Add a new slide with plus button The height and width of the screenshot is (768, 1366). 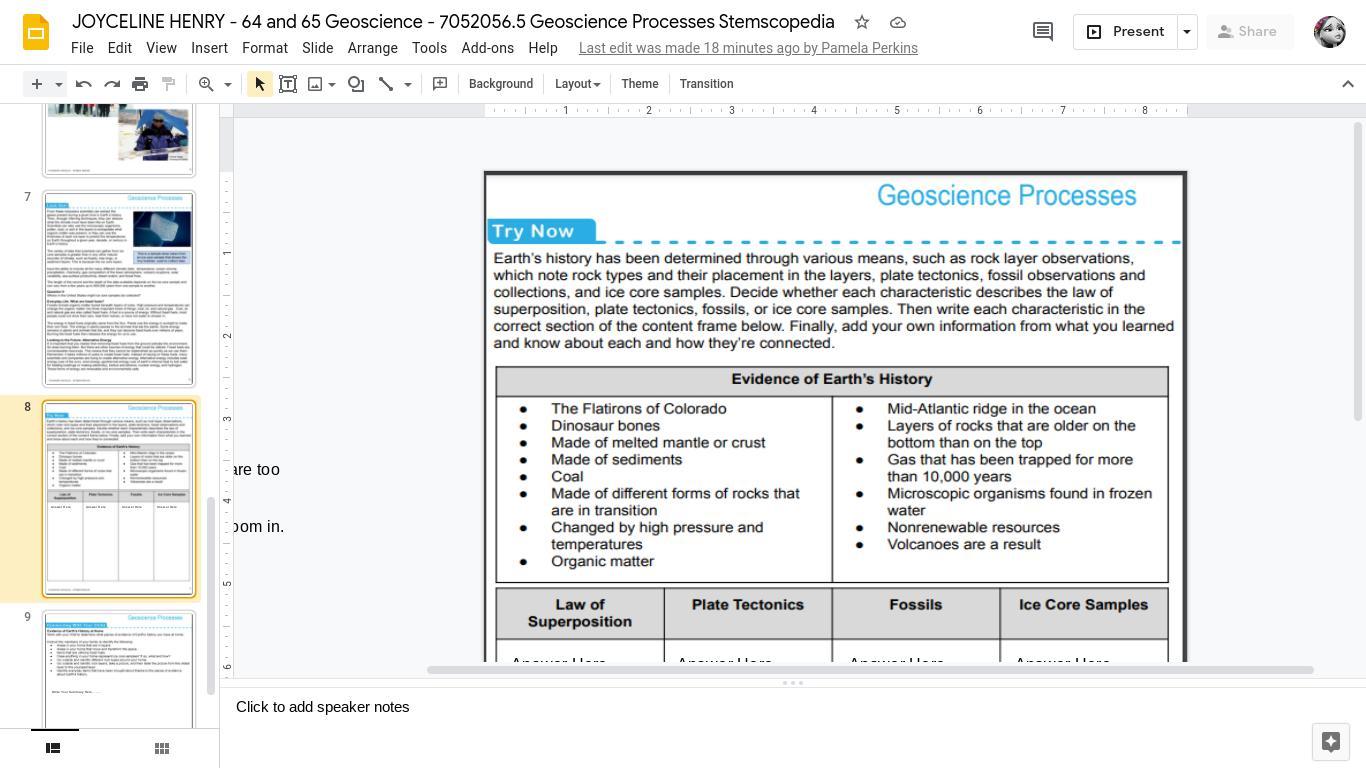(36, 84)
